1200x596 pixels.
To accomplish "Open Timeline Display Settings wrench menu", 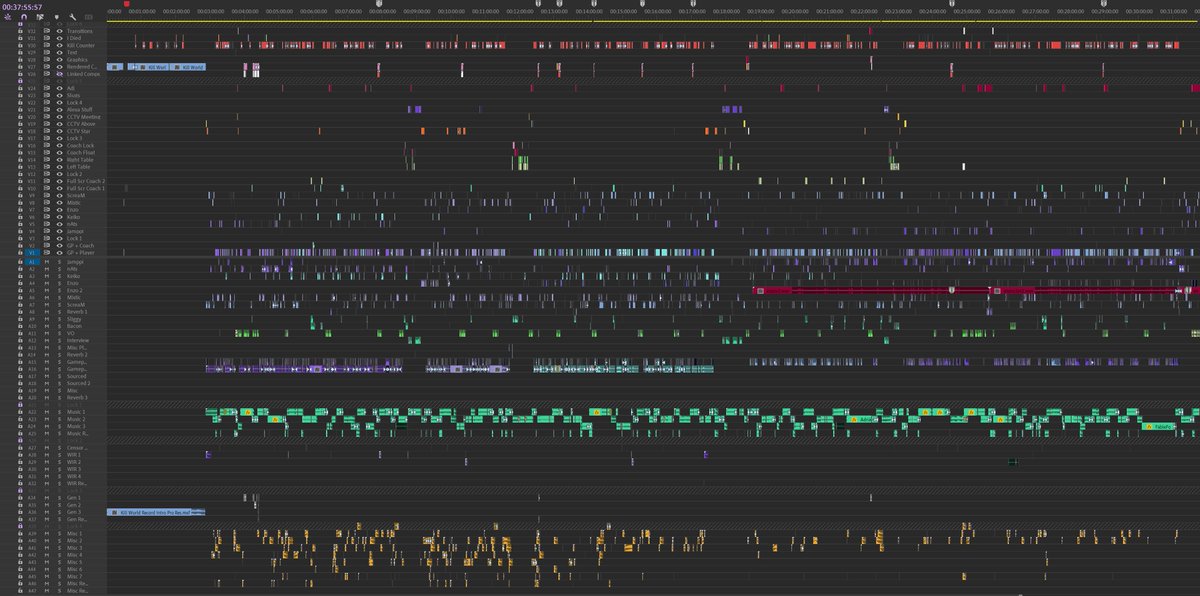I will (72, 17).
